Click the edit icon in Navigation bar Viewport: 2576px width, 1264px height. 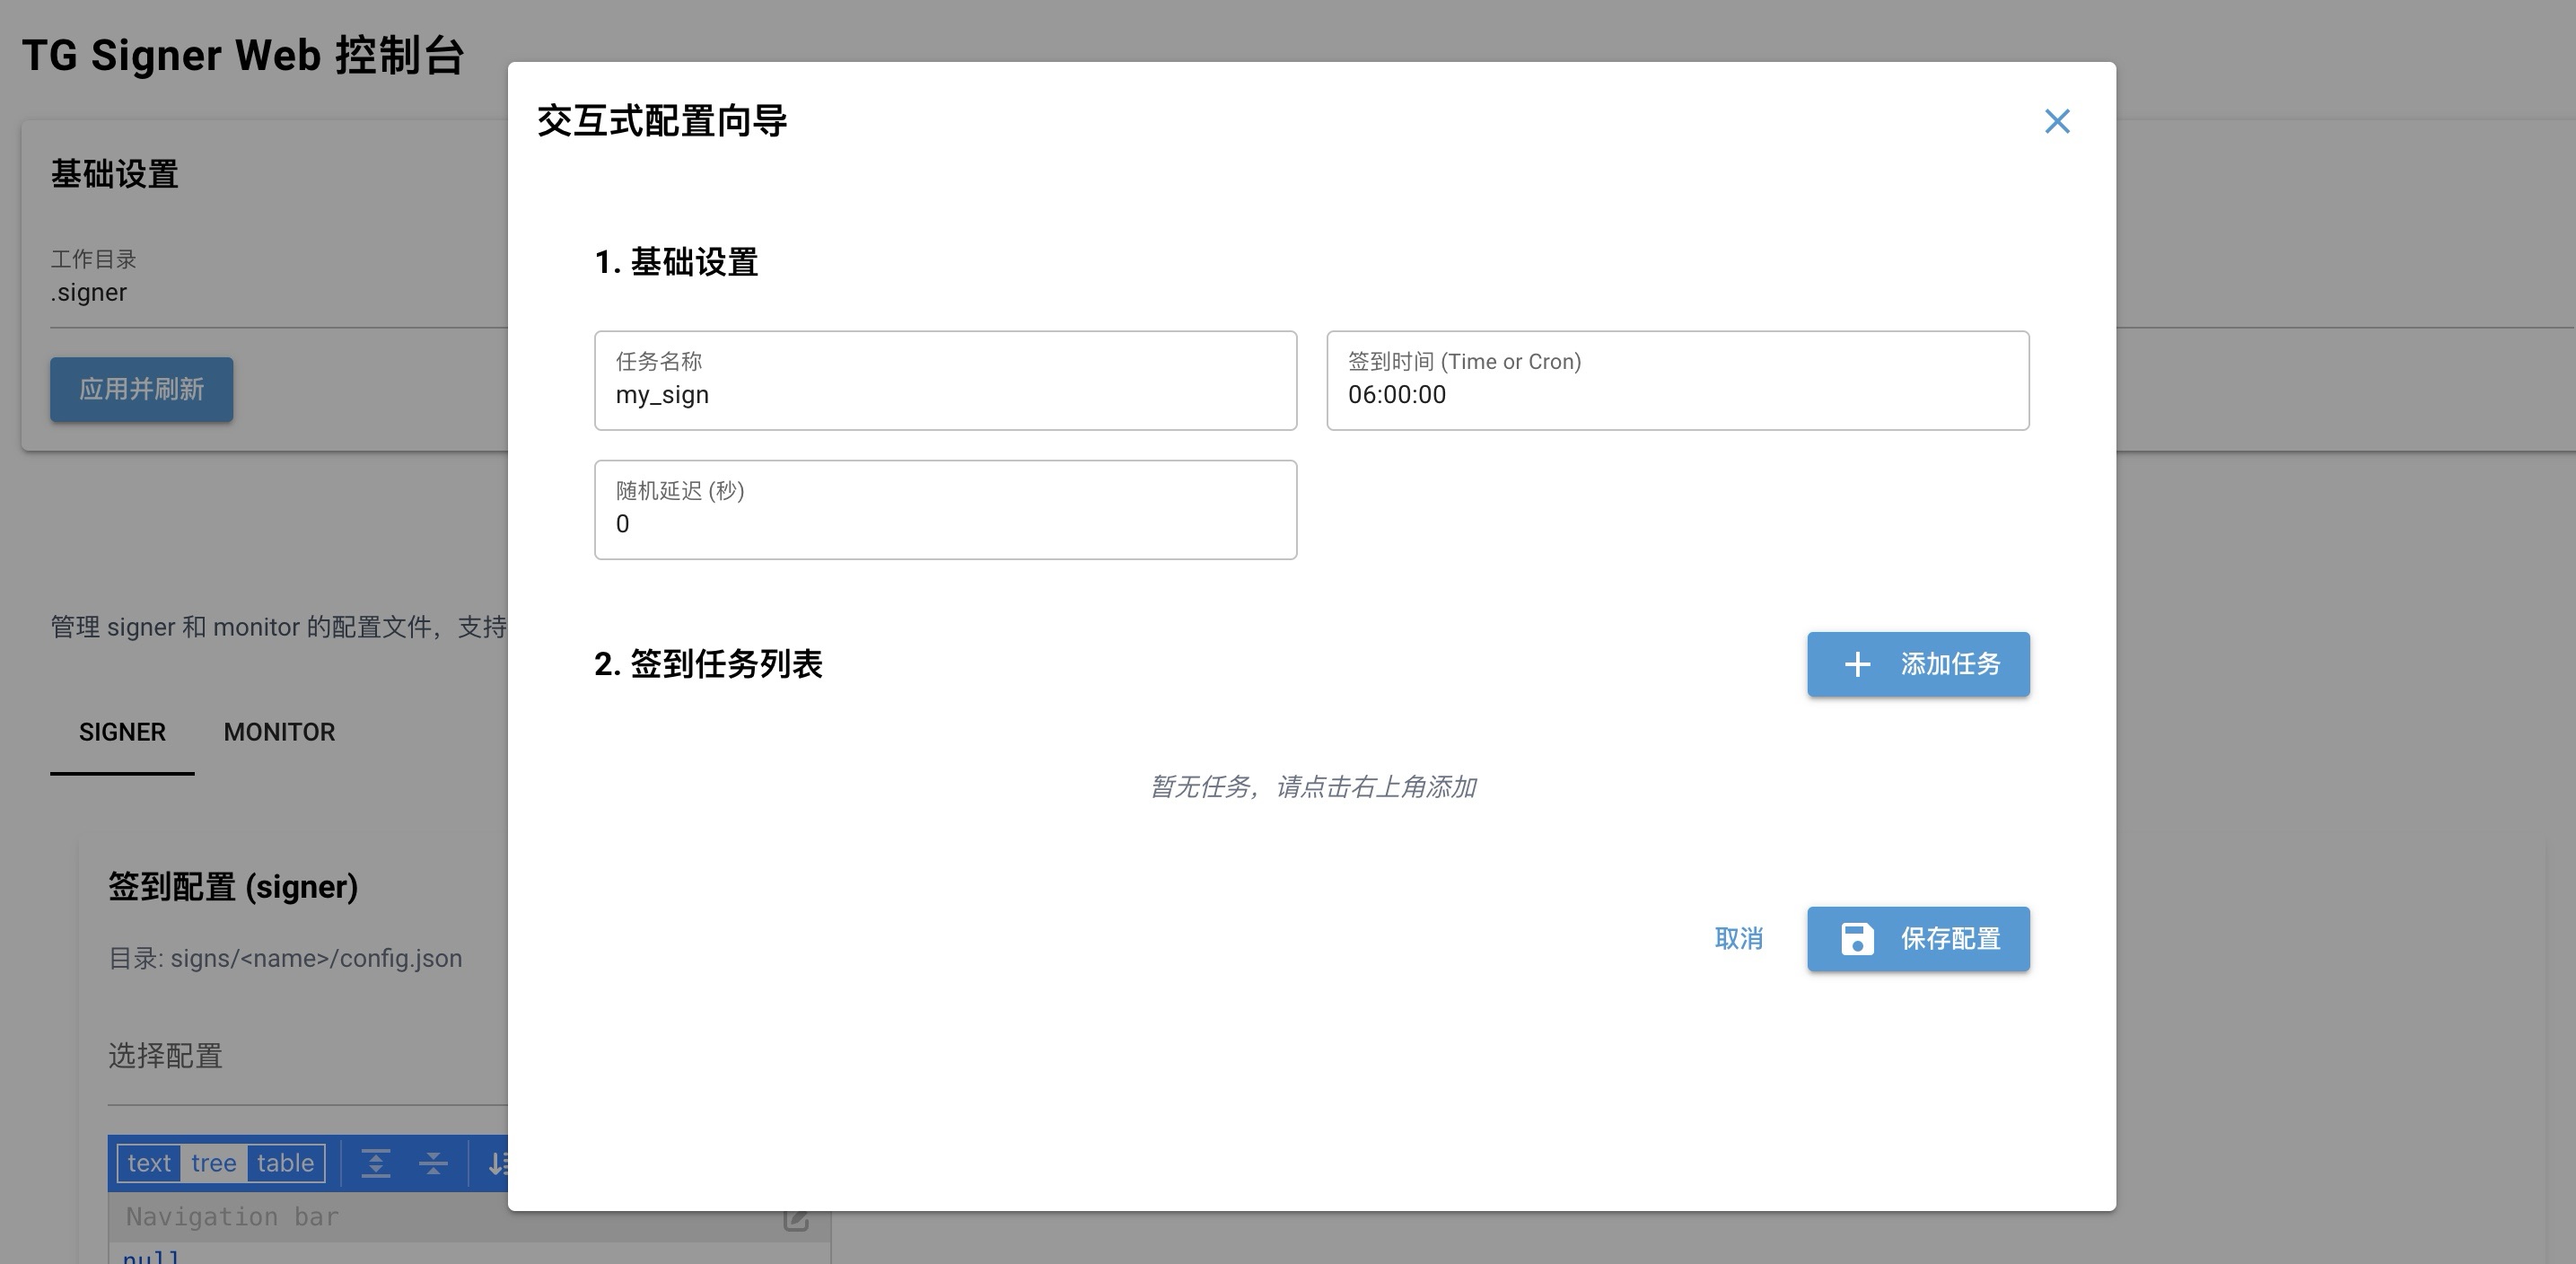coord(795,1219)
